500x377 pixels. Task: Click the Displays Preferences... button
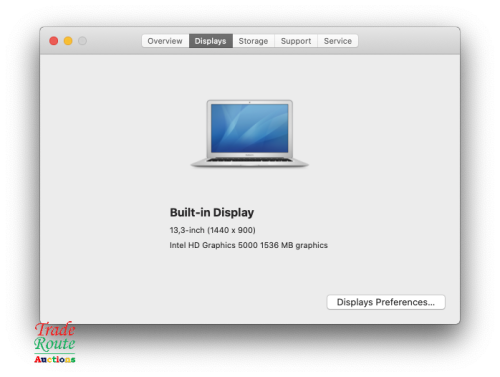[386, 302]
